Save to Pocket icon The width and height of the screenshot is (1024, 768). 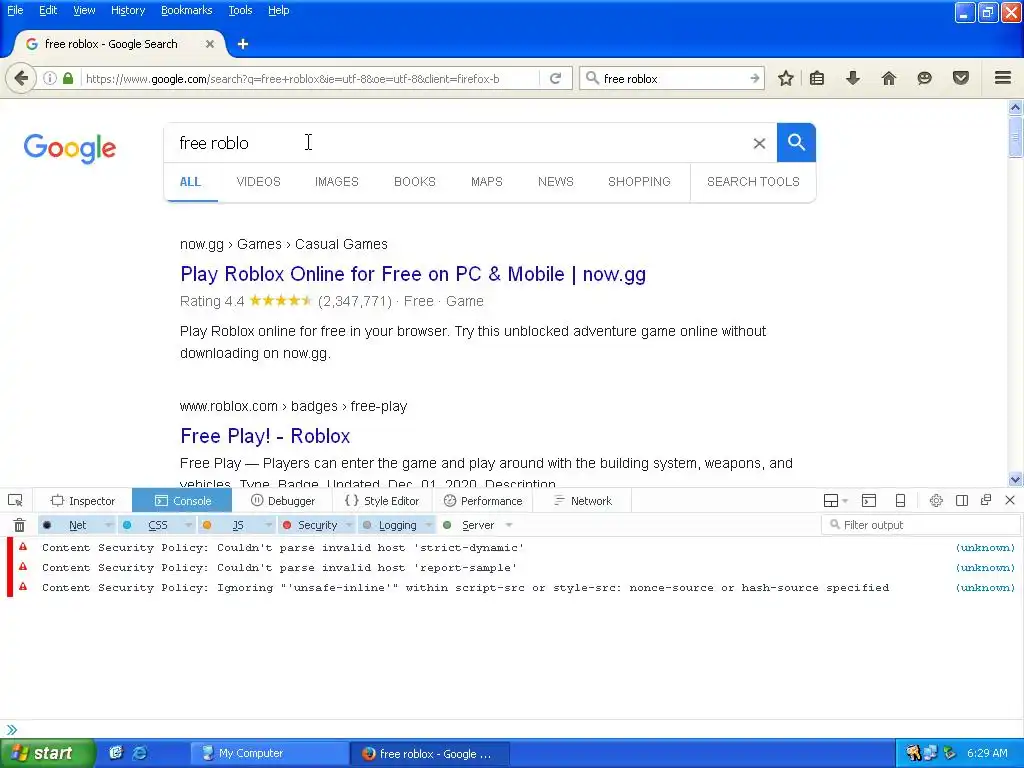961,78
